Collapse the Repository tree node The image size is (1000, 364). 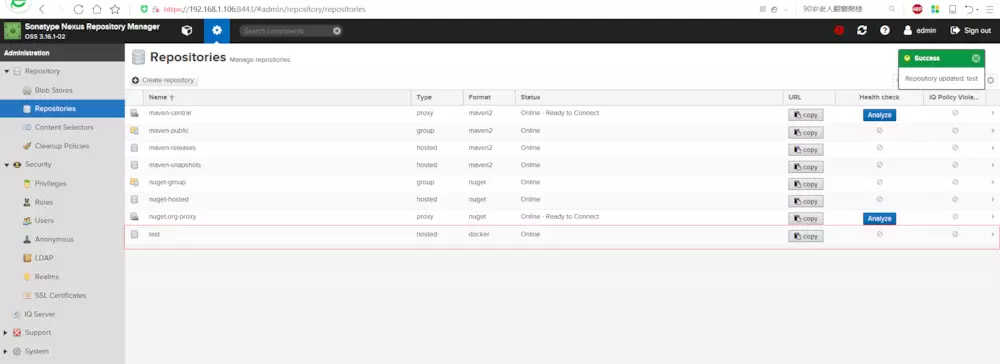[6, 71]
